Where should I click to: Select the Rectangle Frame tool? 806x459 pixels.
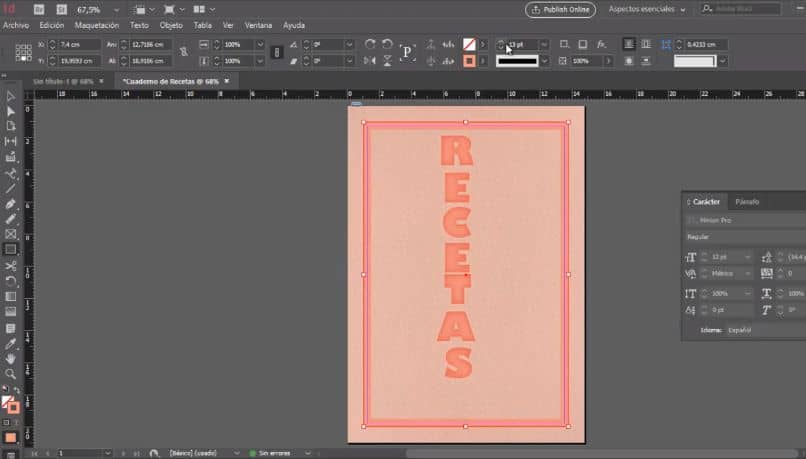(11, 234)
